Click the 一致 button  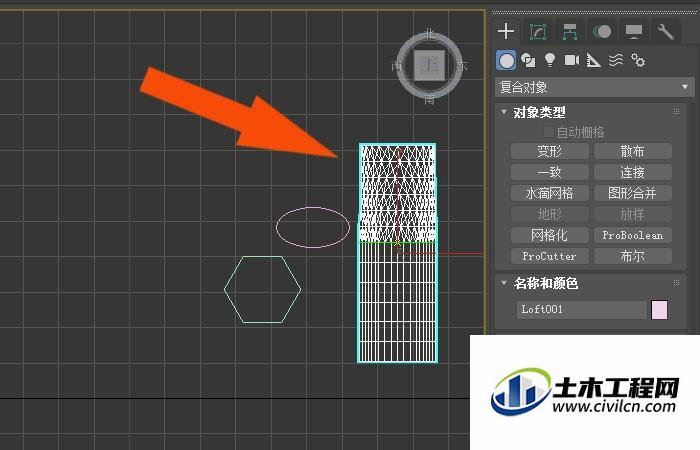click(x=550, y=172)
